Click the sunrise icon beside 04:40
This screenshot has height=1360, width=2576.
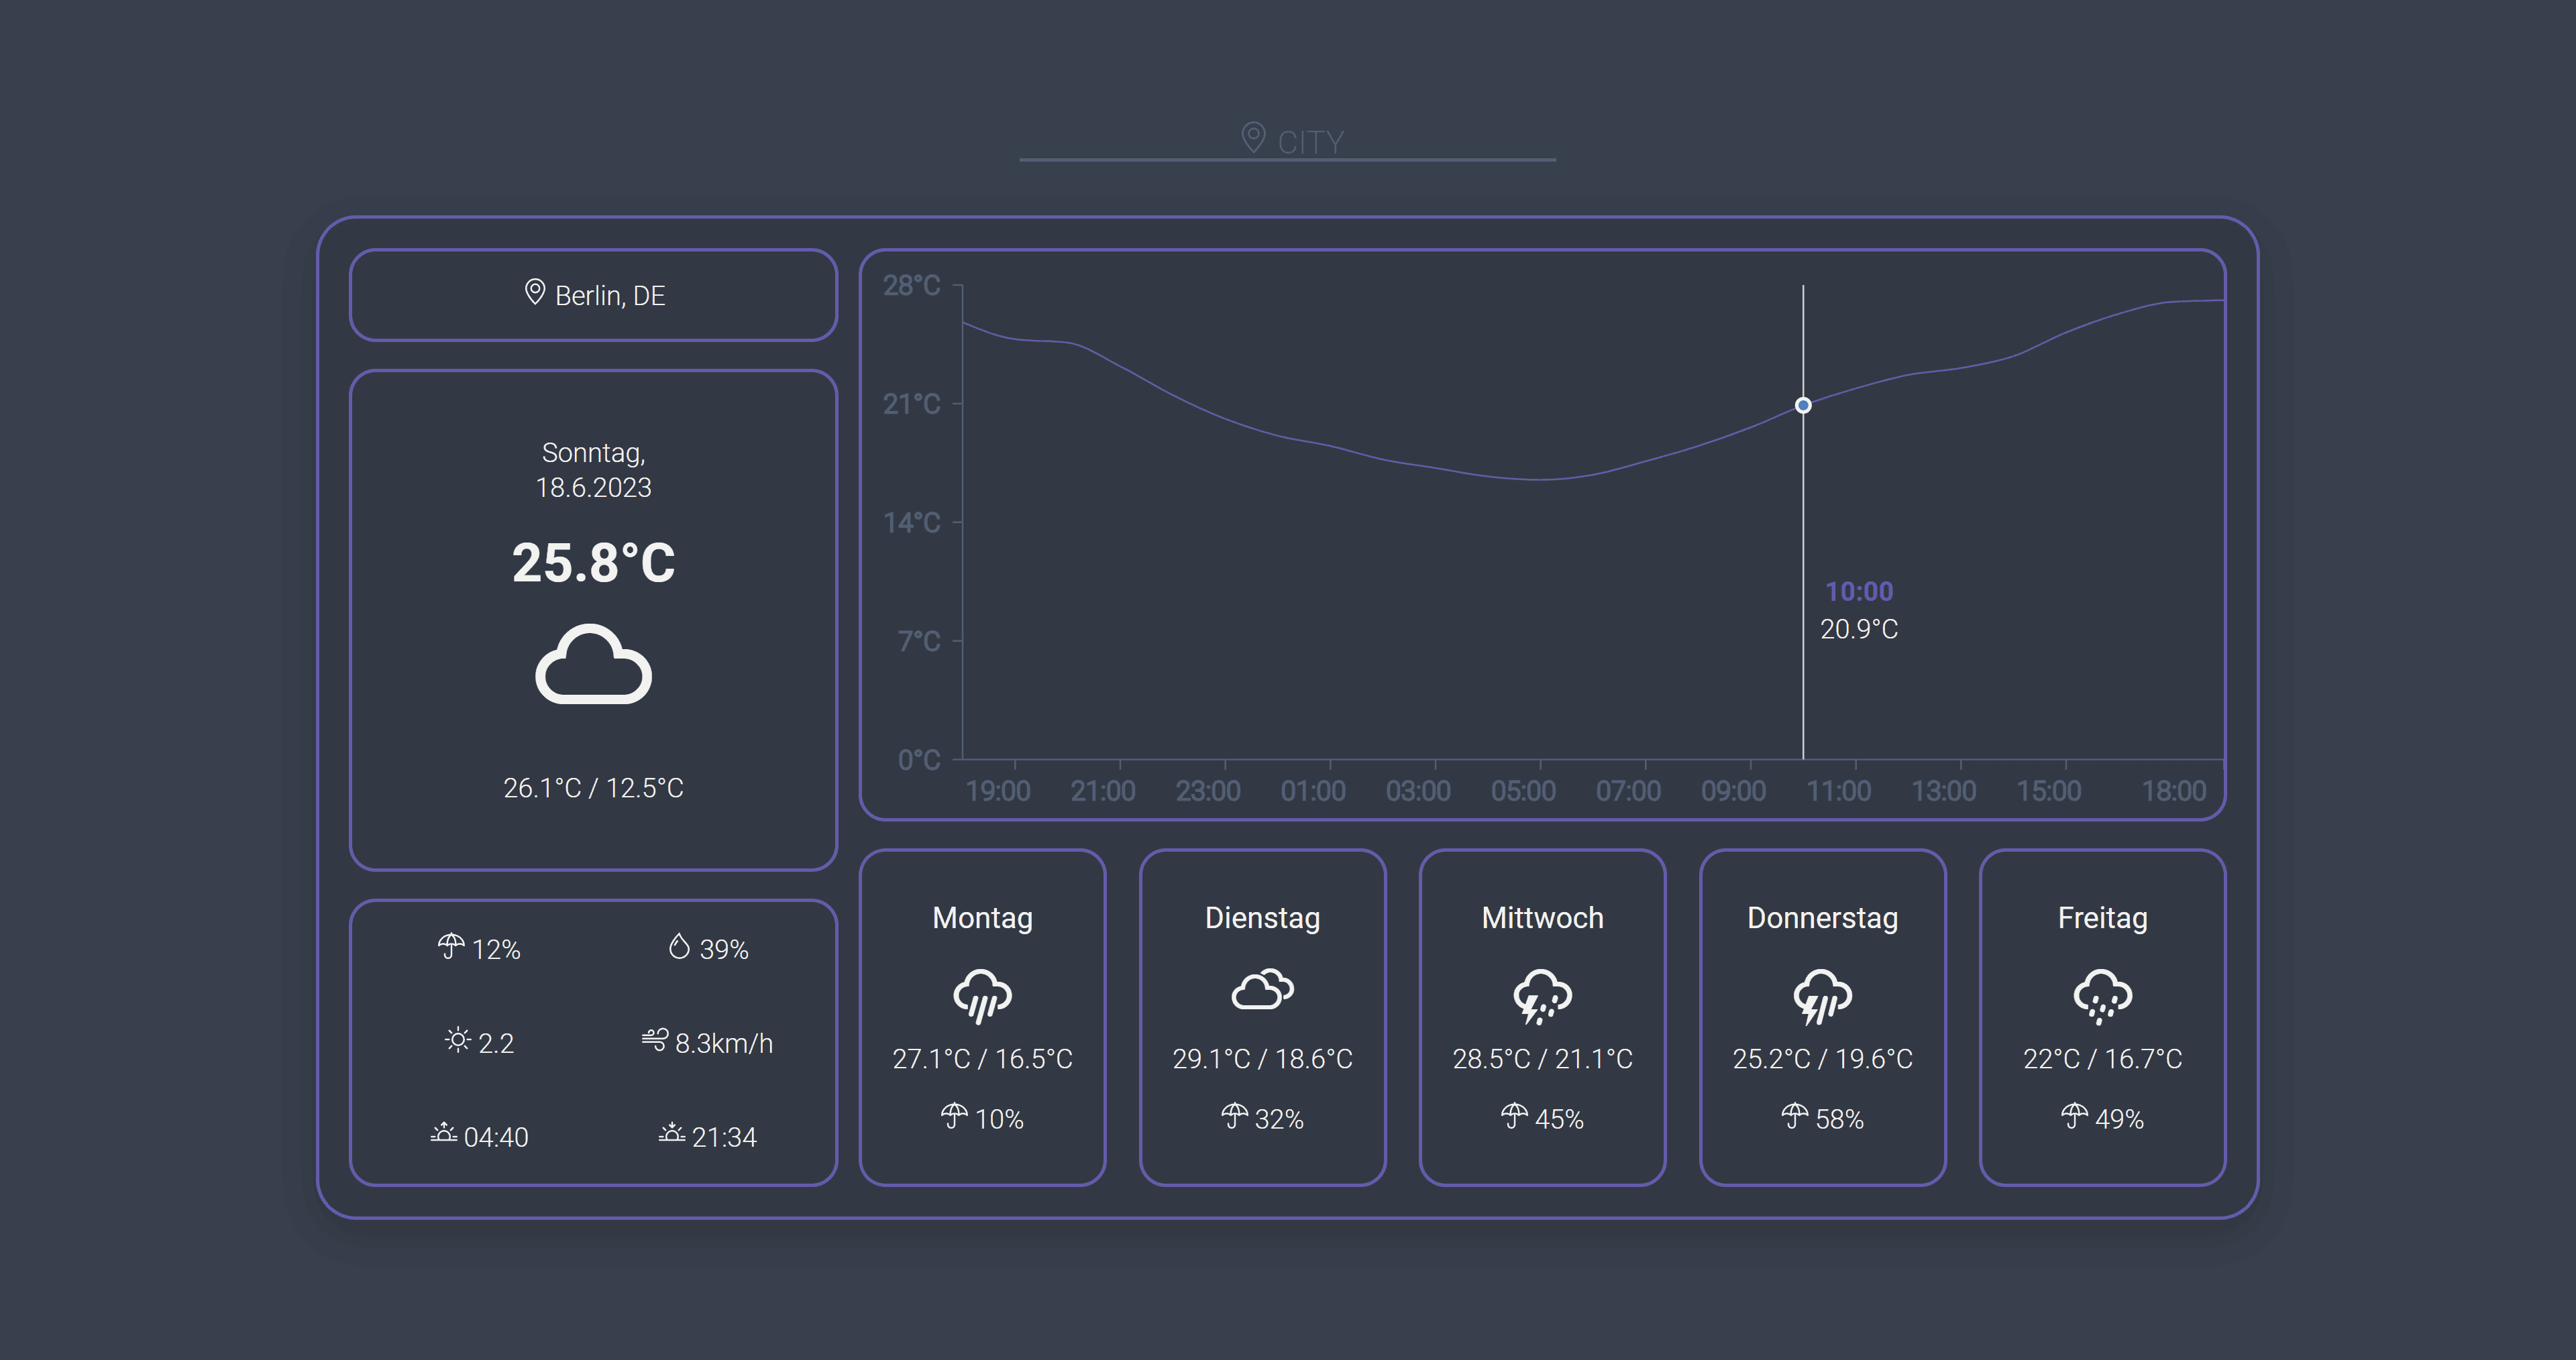click(x=443, y=1133)
